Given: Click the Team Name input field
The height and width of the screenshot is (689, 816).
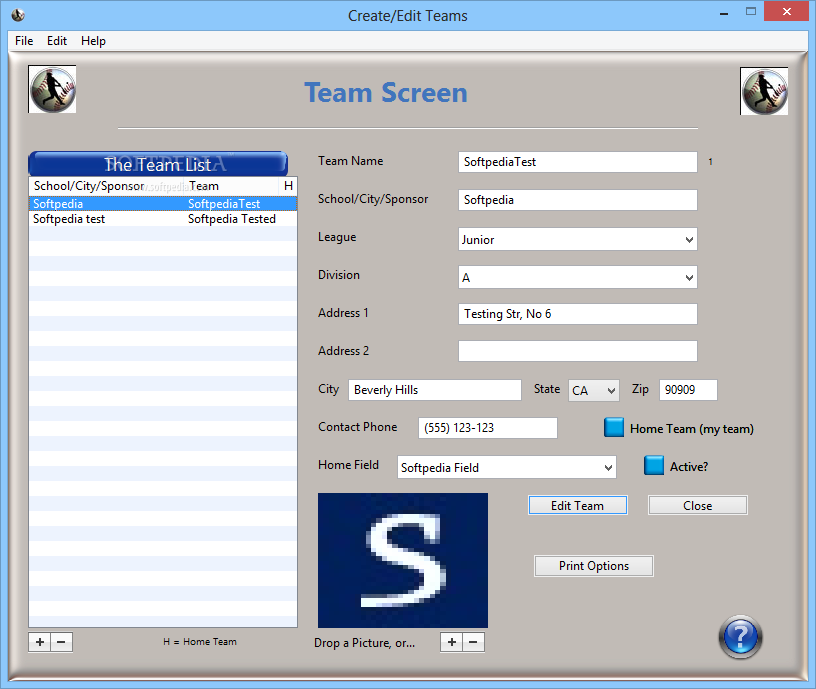Looking at the screenshot, I should (578, 162).
